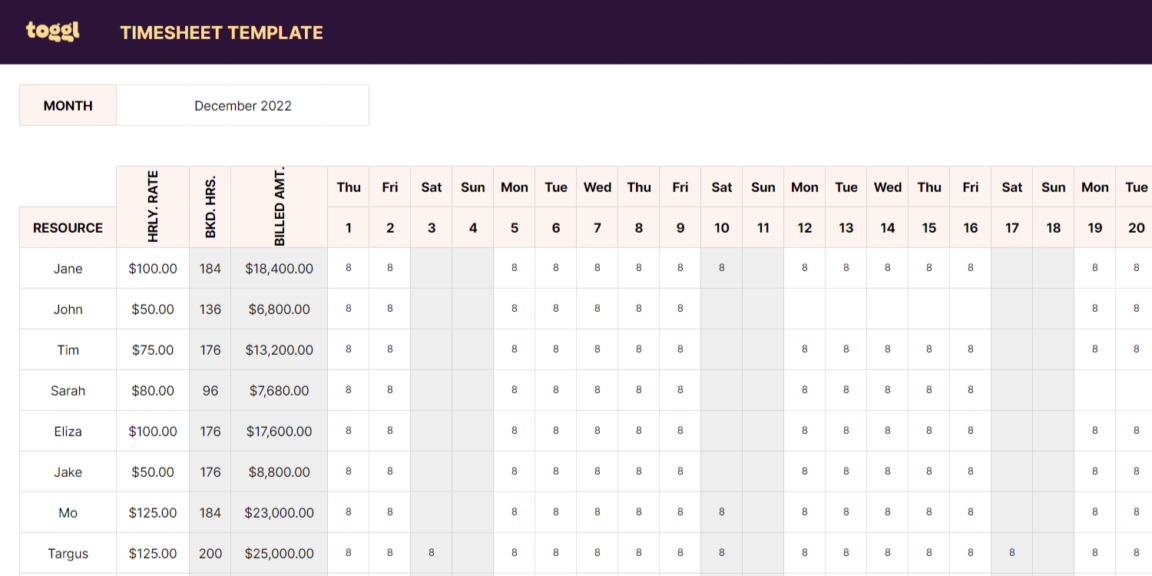The height and width of the screenshot is (576, 1152).
Task: Select Jake's hourly rate of $50.00
Action: pos(152,471)
